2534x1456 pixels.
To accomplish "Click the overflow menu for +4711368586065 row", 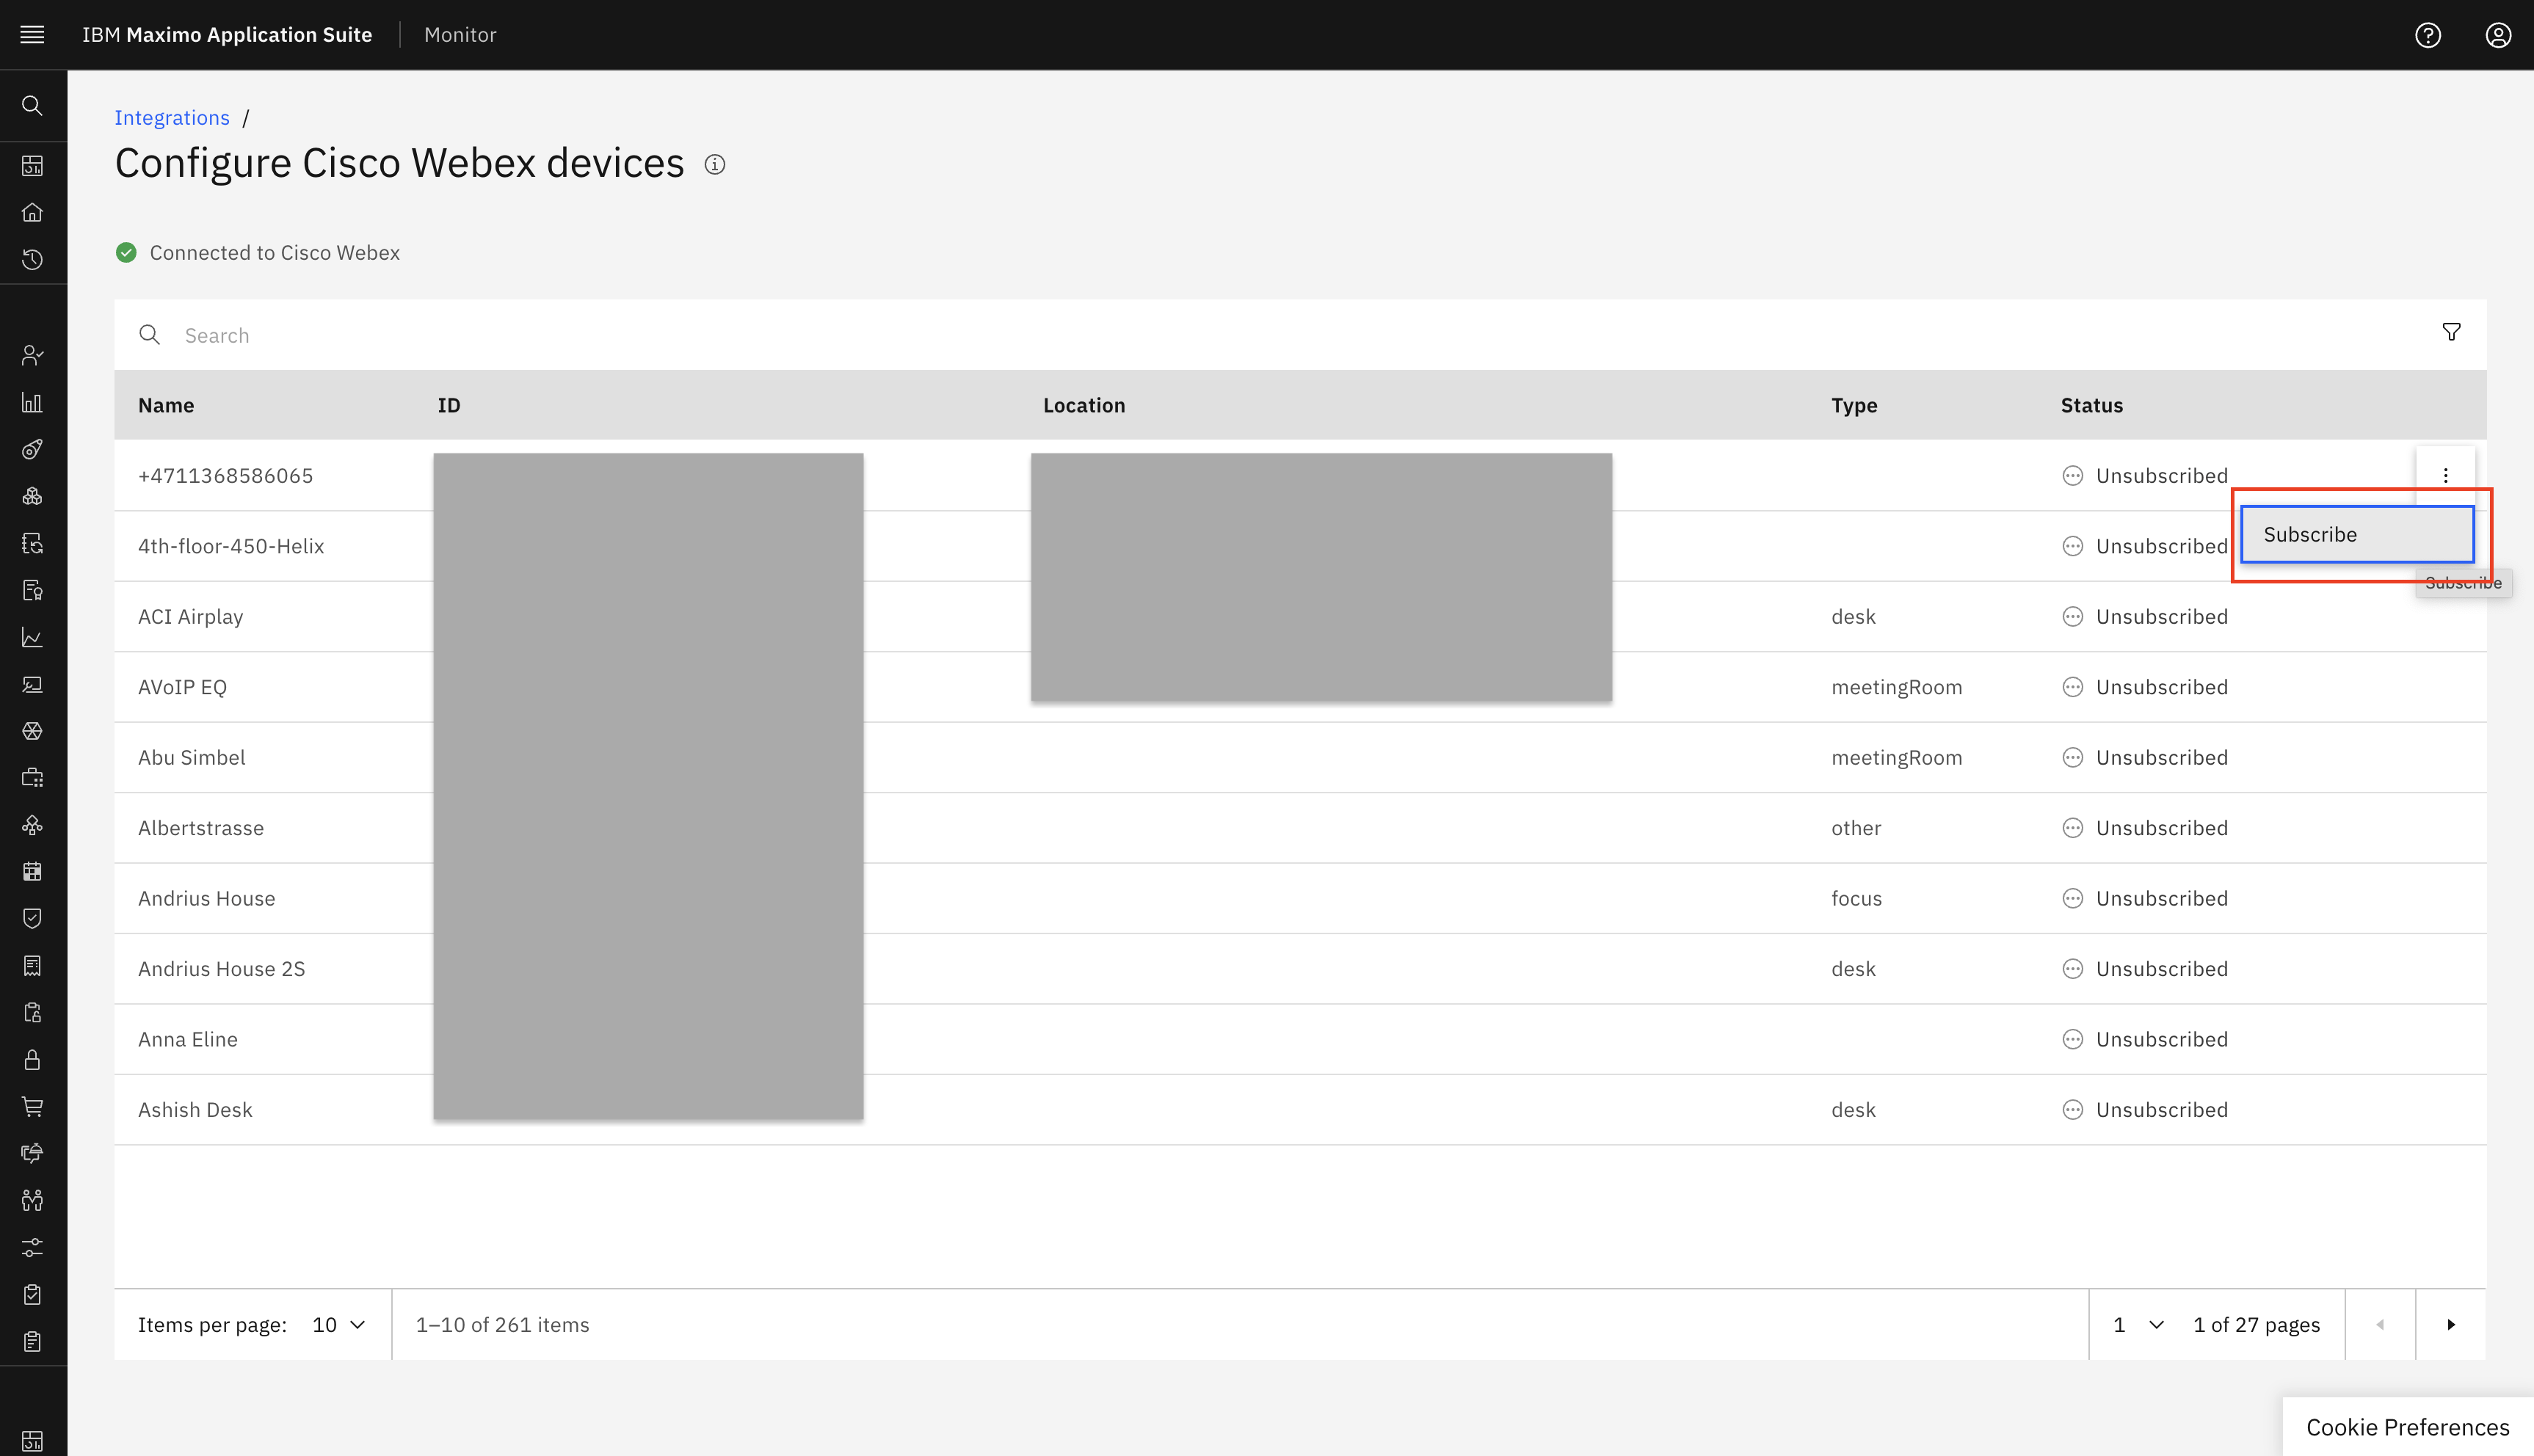I will tap(2445, 476).
